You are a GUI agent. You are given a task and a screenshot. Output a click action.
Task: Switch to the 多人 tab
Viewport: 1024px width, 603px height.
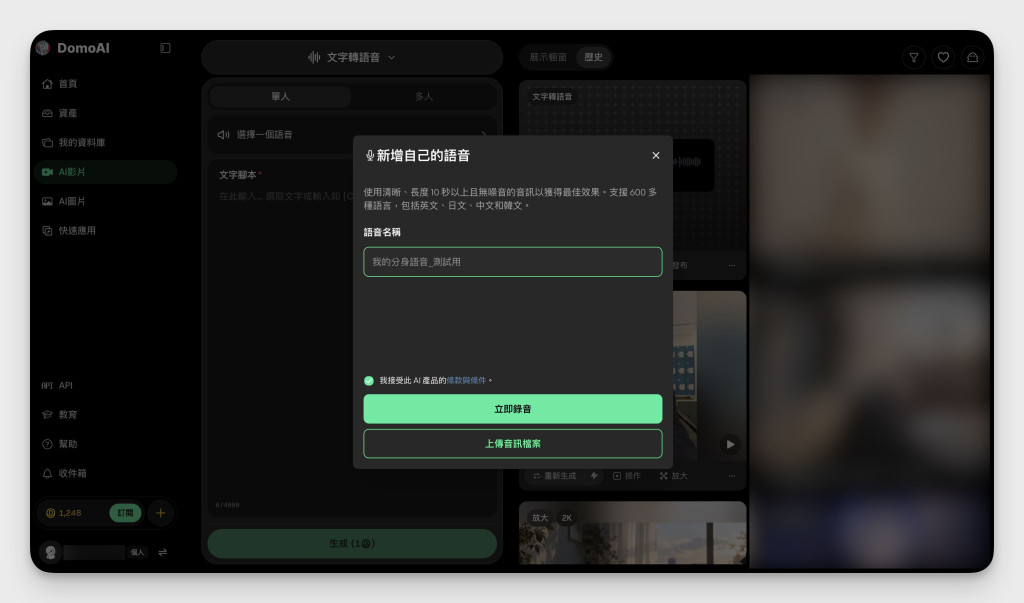pos(424,97)
